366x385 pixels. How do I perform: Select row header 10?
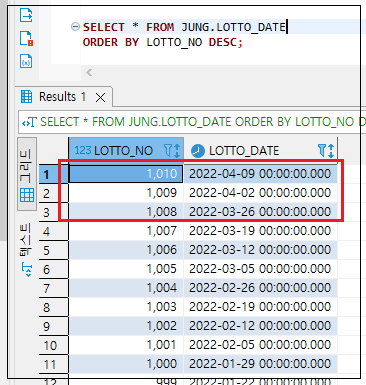coord(53,345)
